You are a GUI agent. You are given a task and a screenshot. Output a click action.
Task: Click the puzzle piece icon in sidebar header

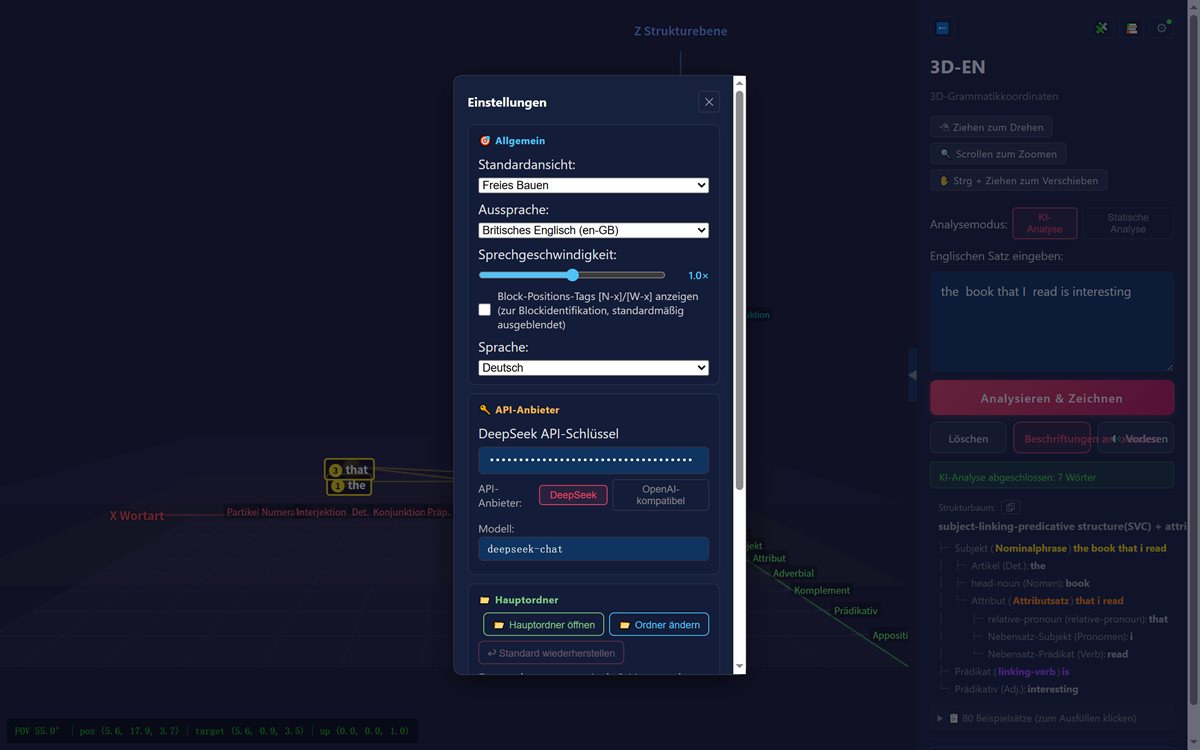(x=1102, y=28)
